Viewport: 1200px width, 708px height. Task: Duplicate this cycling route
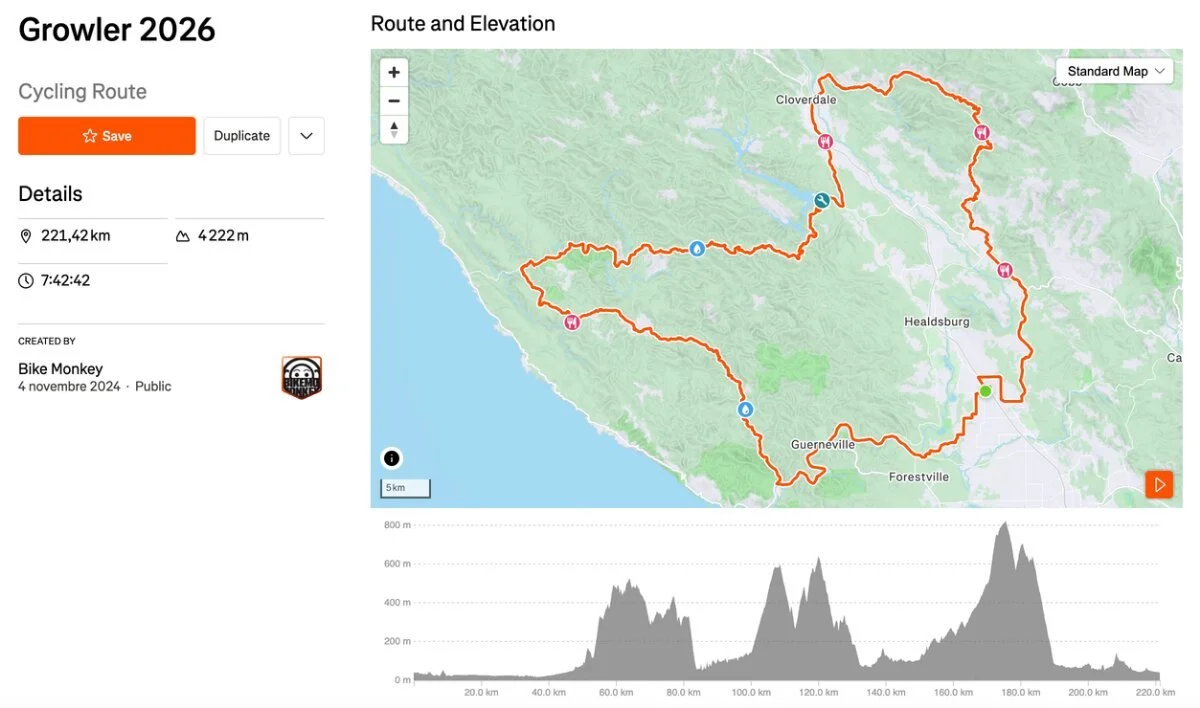click(242, 136)
